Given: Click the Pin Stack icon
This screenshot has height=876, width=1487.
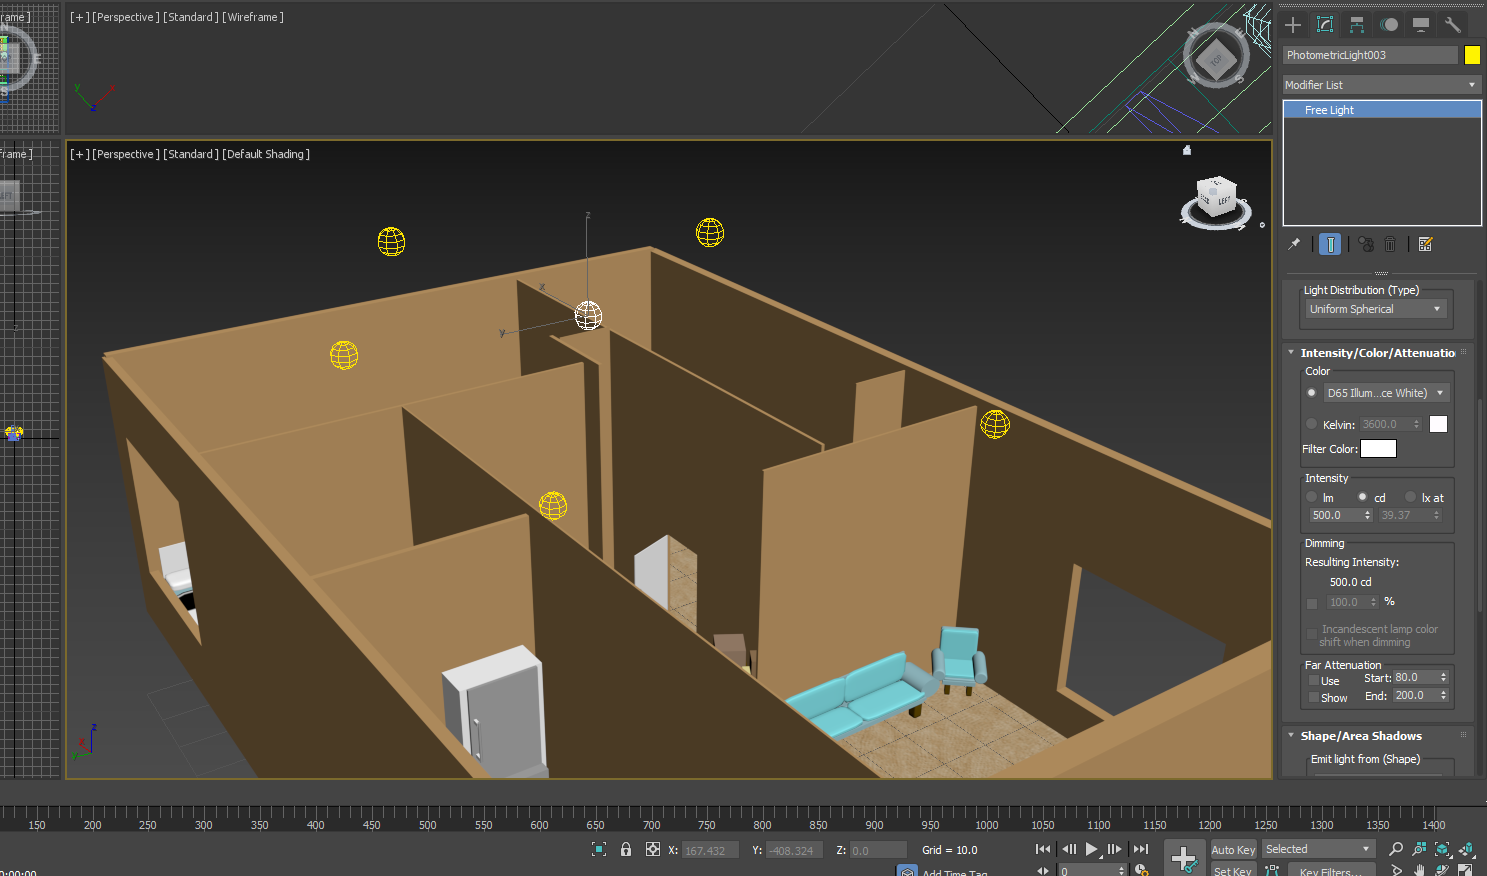Looking at the screenshot, I should [x=1294, y=244].
